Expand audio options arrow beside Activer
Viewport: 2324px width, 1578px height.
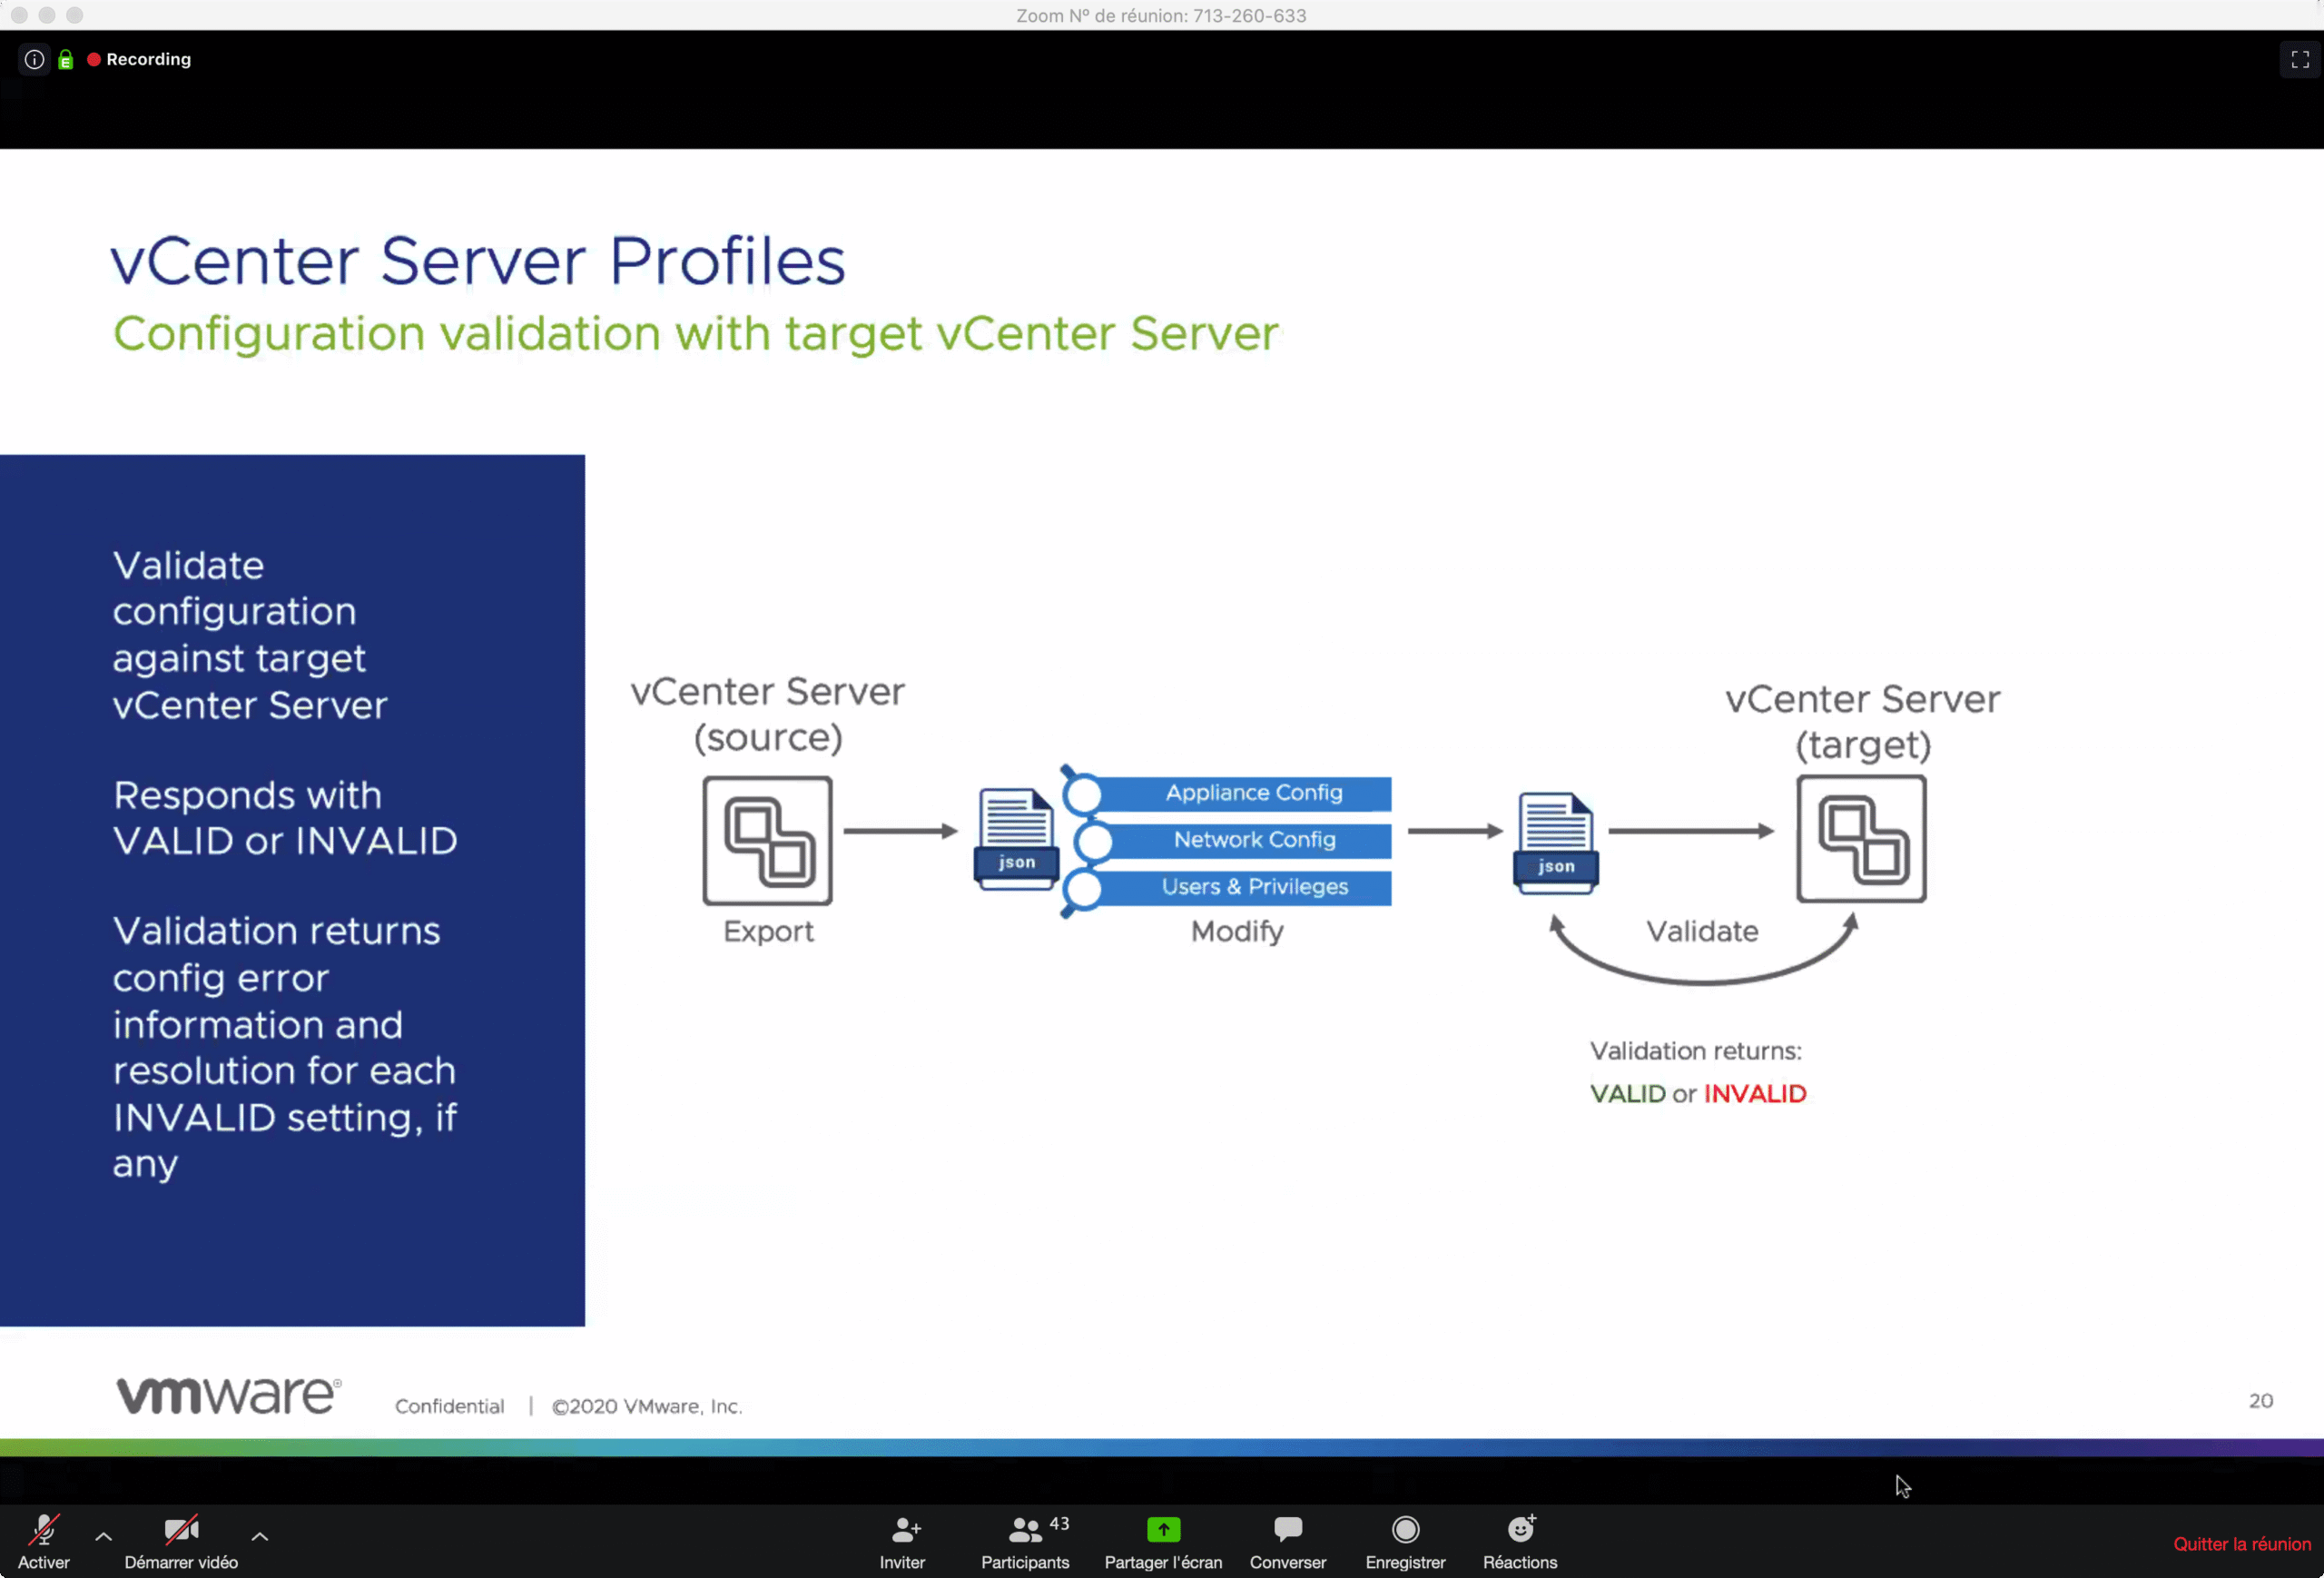coord(103,1536)
